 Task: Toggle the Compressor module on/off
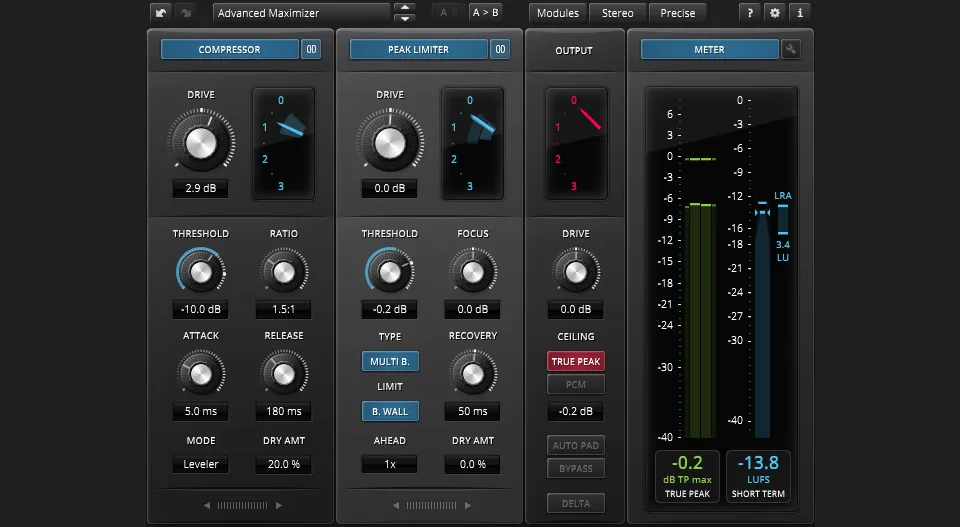point(230,50)
